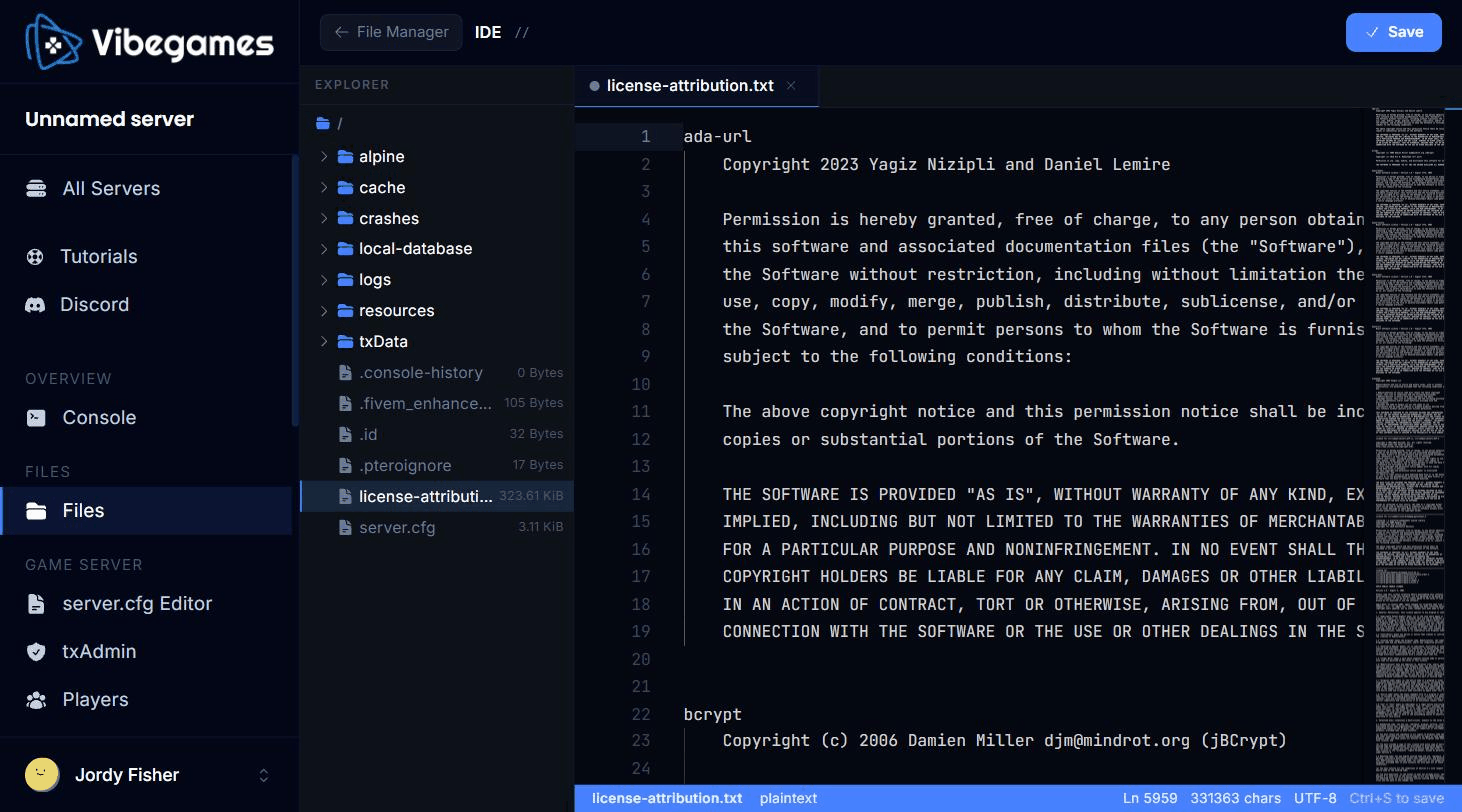Screen dimensions: 1462x812
Task: Expand the resources folder chevron
Action: pos(324,310)
